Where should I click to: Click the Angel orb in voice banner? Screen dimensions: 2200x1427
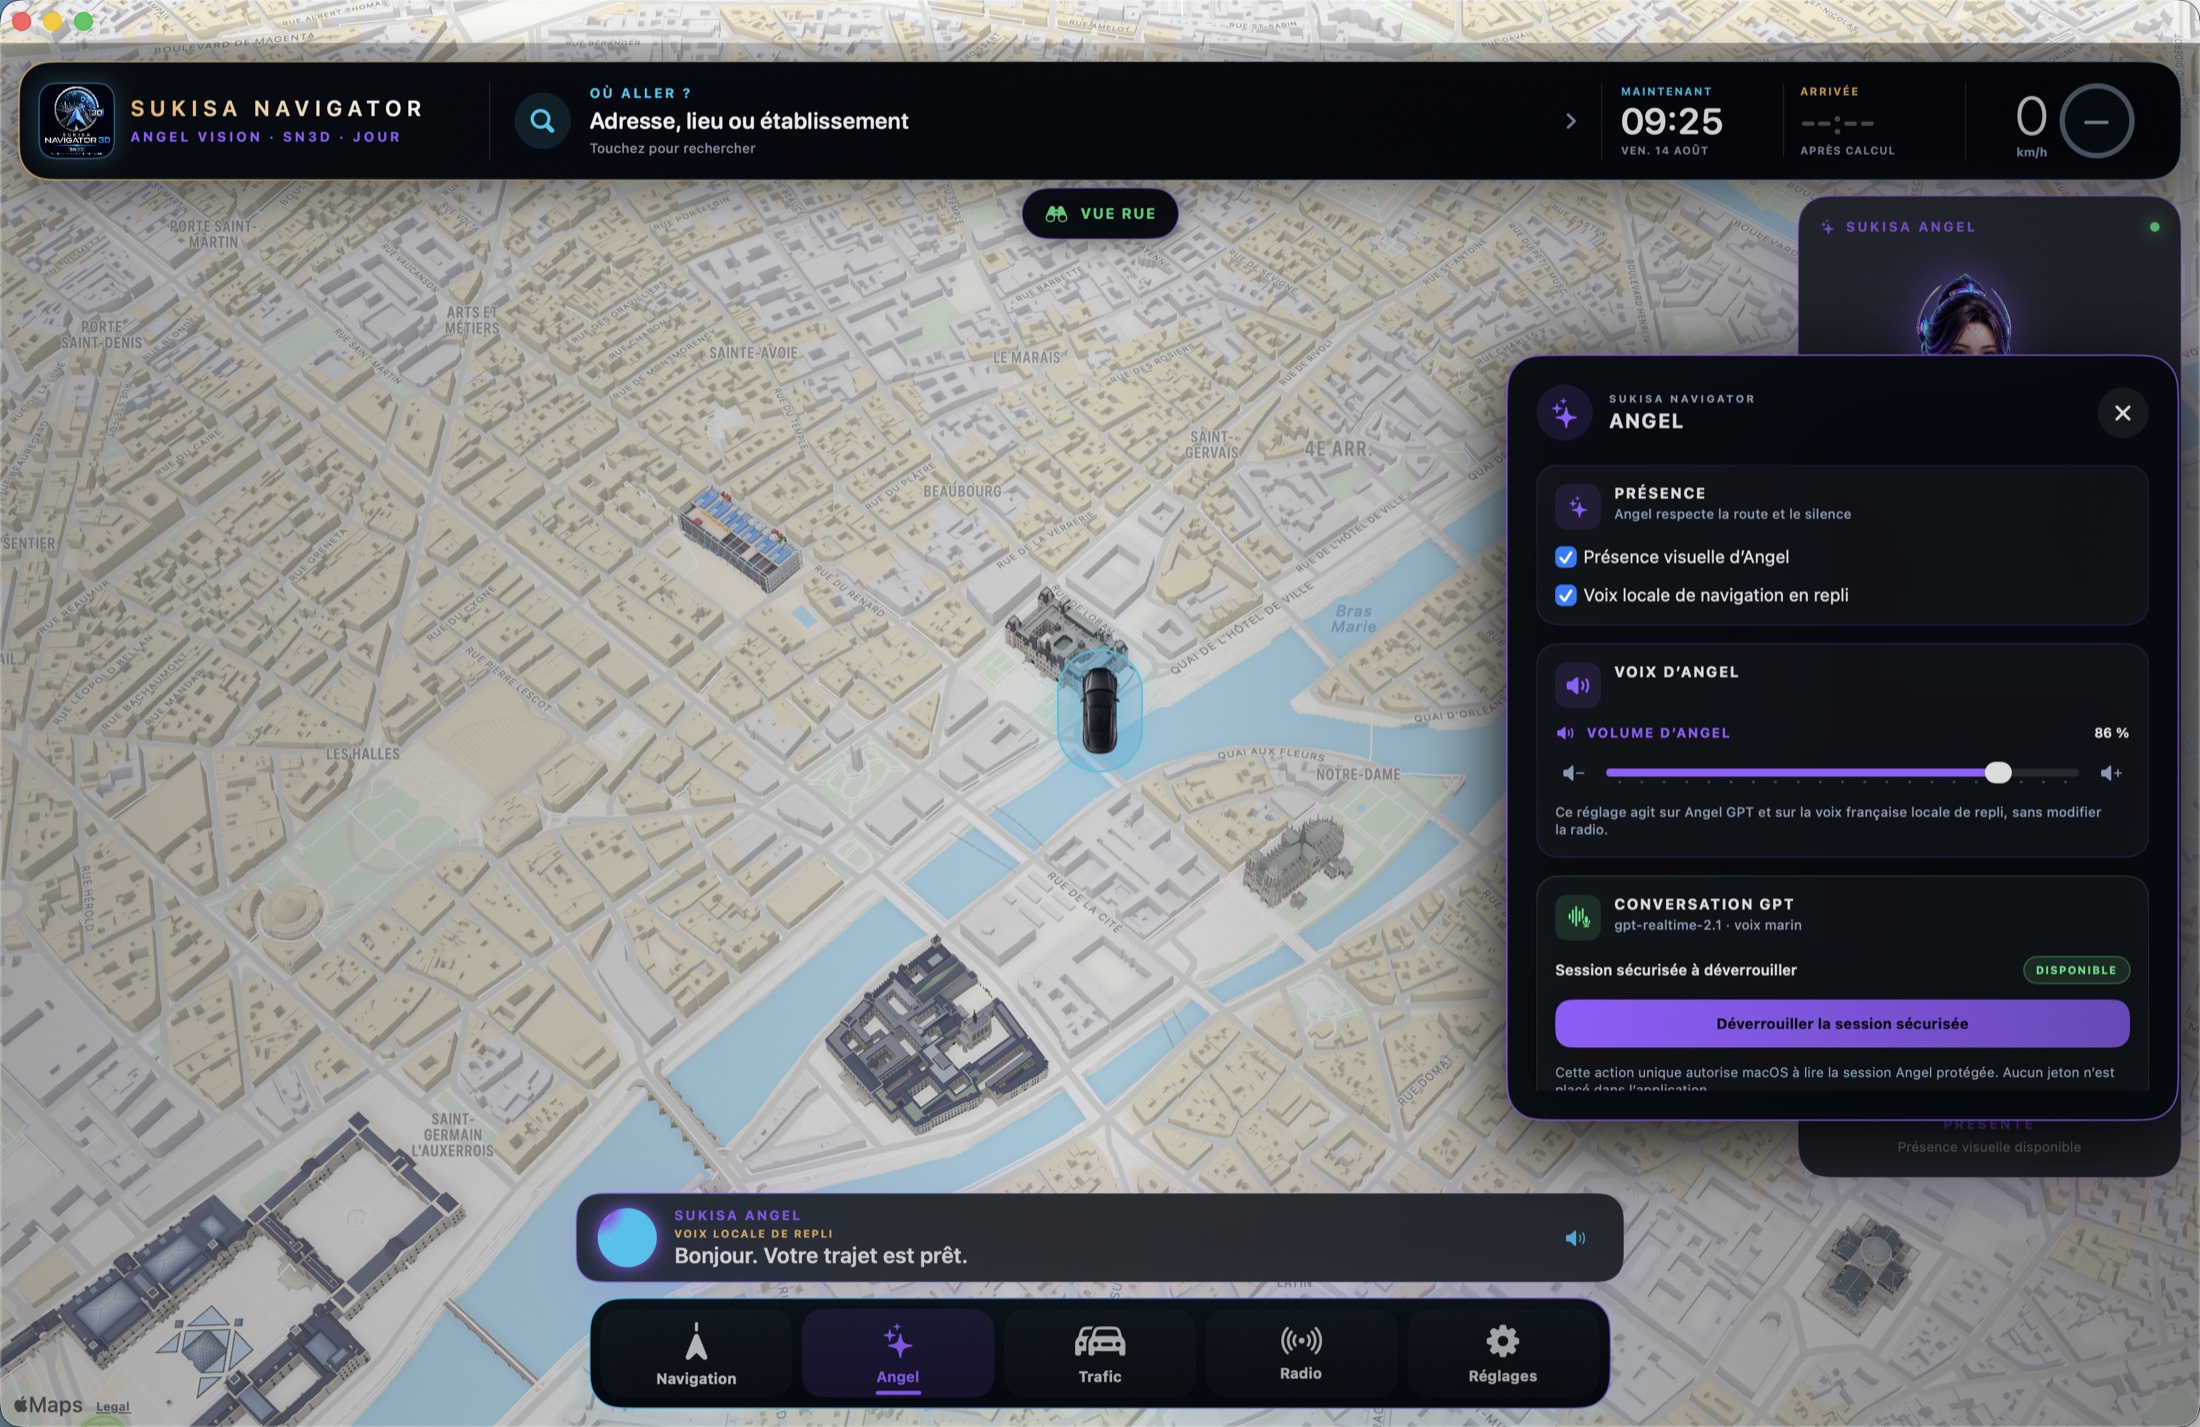(627, 1238)
